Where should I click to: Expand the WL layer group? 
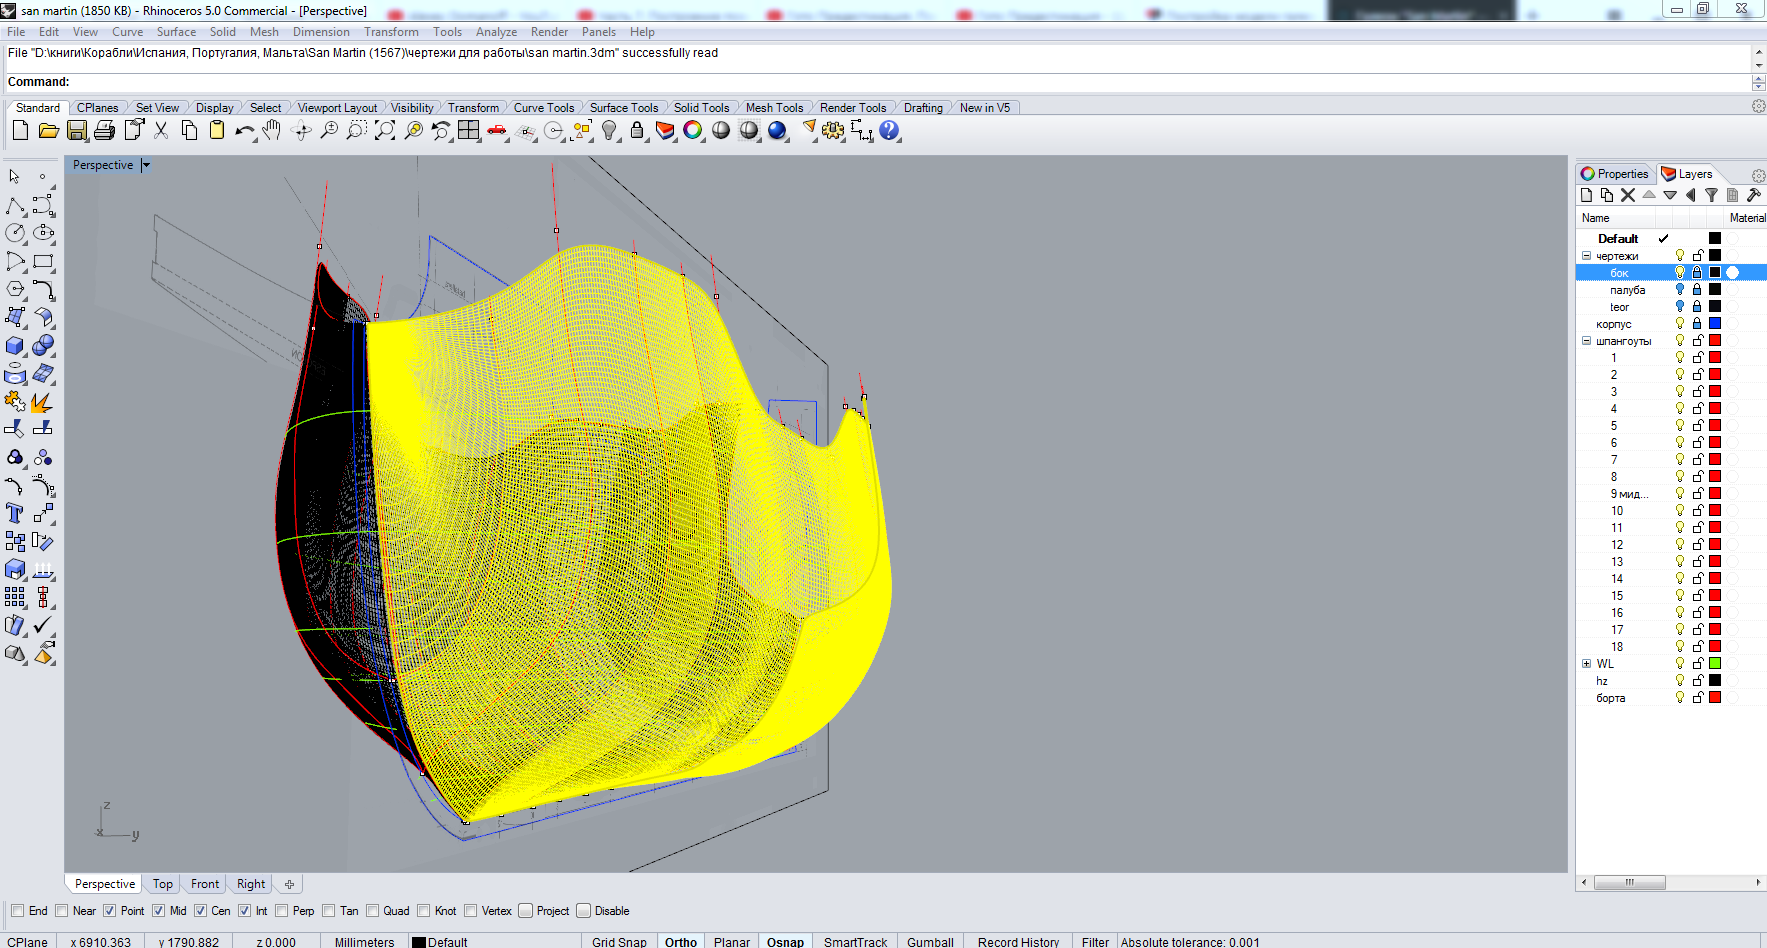[x=1586, y=664]
